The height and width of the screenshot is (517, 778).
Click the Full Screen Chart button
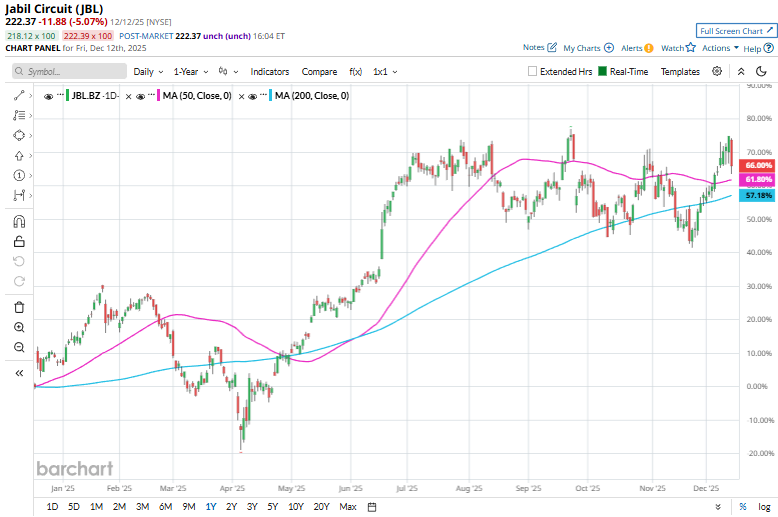tap(734, 31)
